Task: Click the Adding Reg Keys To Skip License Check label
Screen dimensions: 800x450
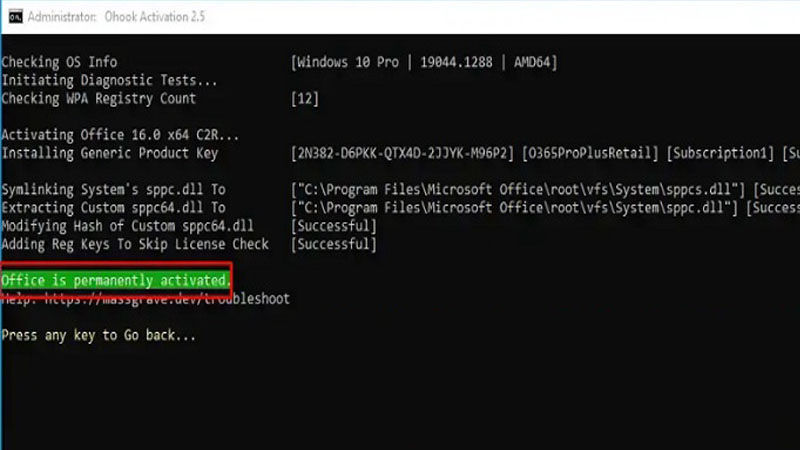Action: pyautogui.click(x=135, y=243)
